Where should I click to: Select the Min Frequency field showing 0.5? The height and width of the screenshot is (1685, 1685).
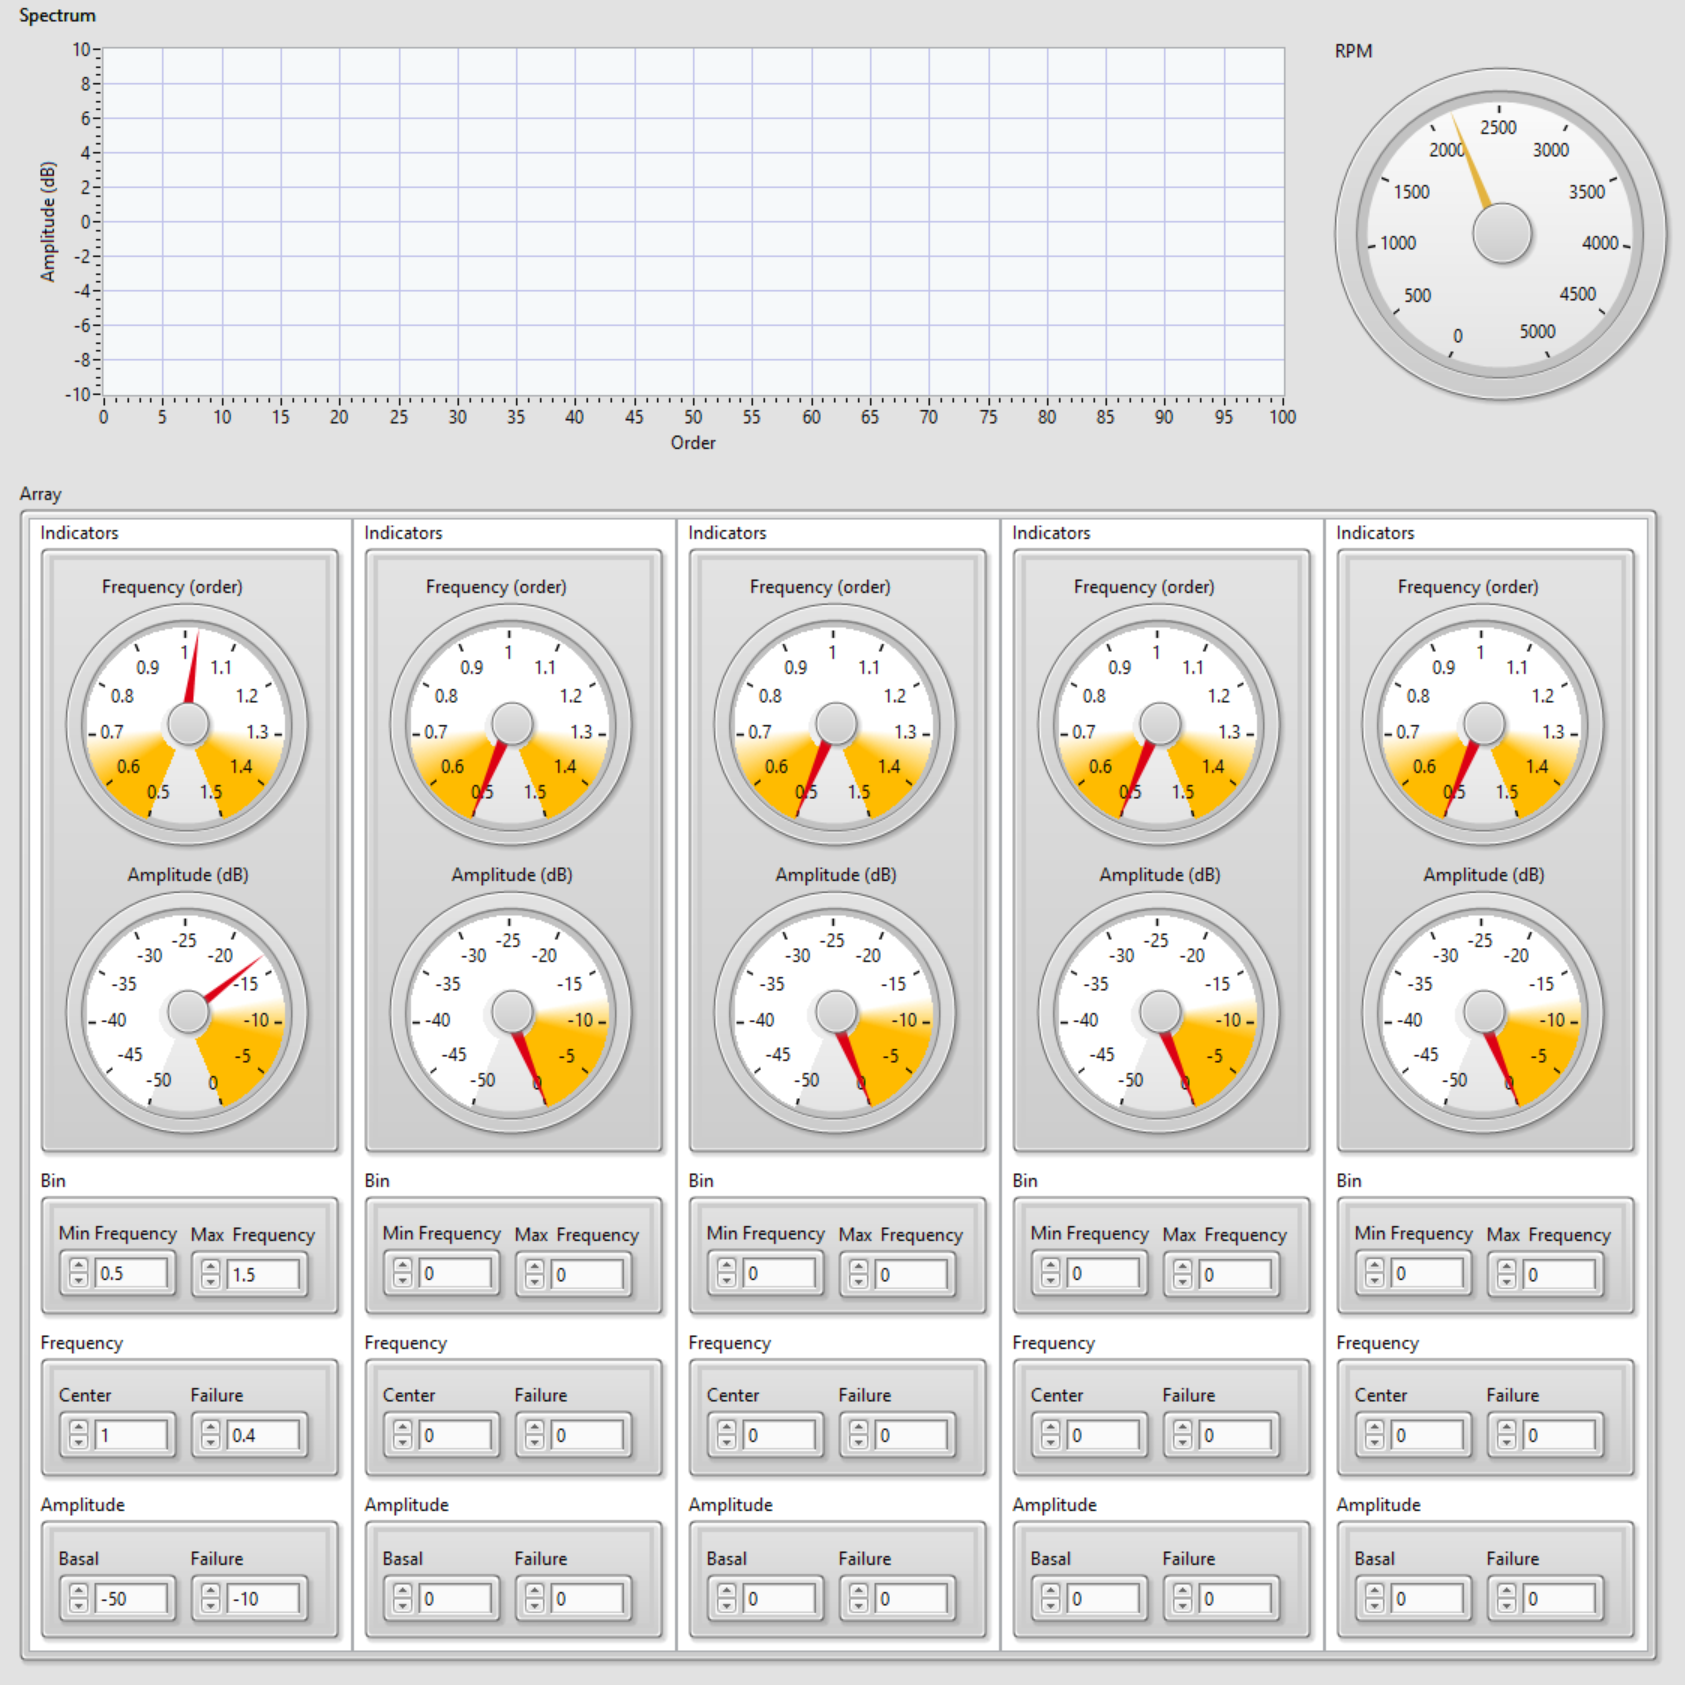[131, 1273]
